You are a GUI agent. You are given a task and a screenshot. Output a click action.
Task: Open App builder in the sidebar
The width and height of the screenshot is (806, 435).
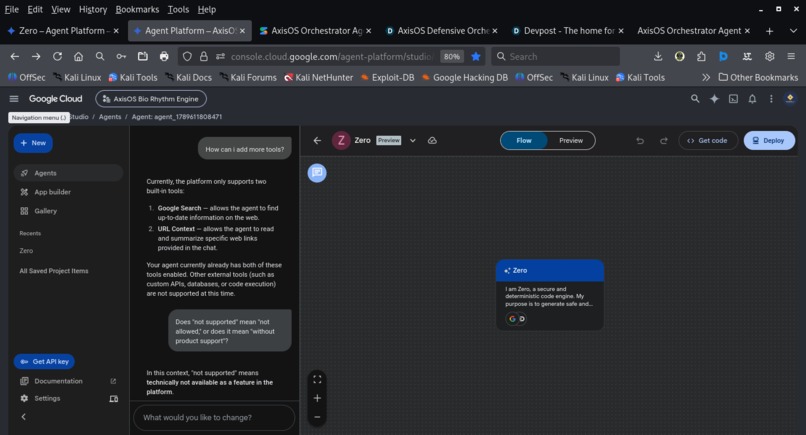pyautogui.click(x=68, y=192)
